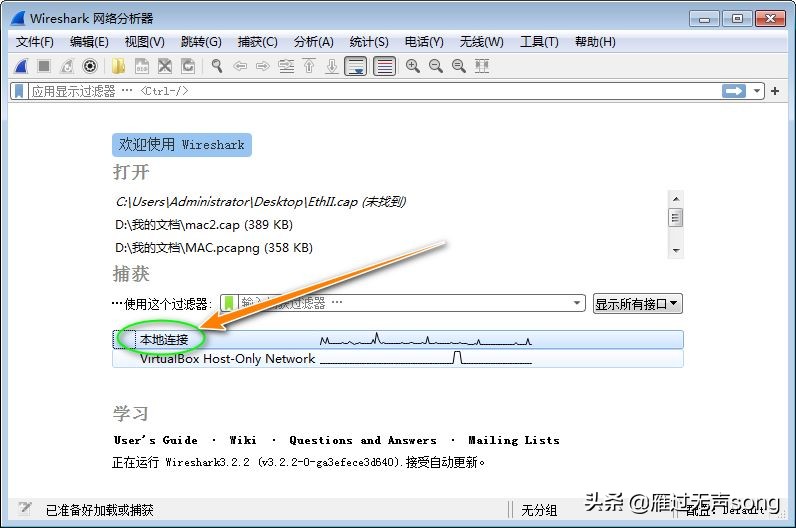
Task: Open the User's Guide link
Action: (155, 440)
